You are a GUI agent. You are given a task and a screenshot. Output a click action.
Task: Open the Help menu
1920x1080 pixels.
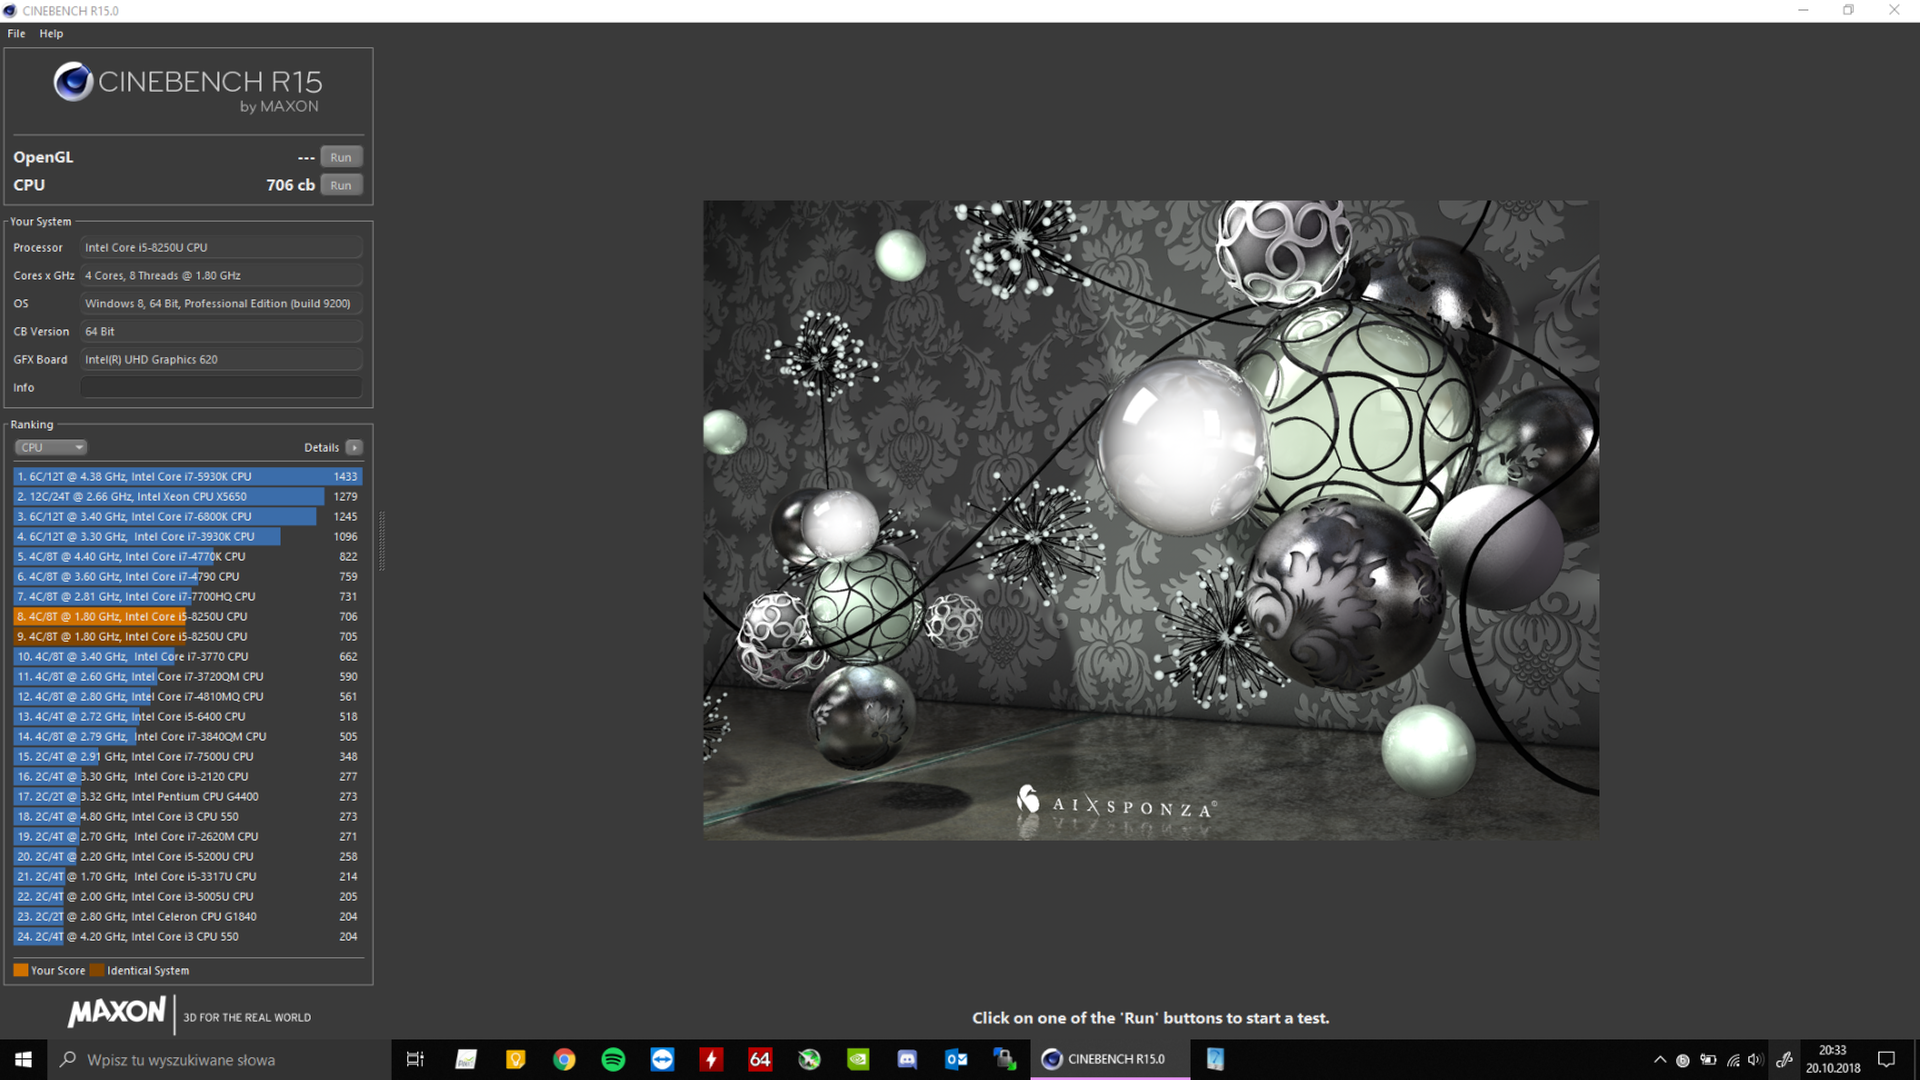[51, 33]
